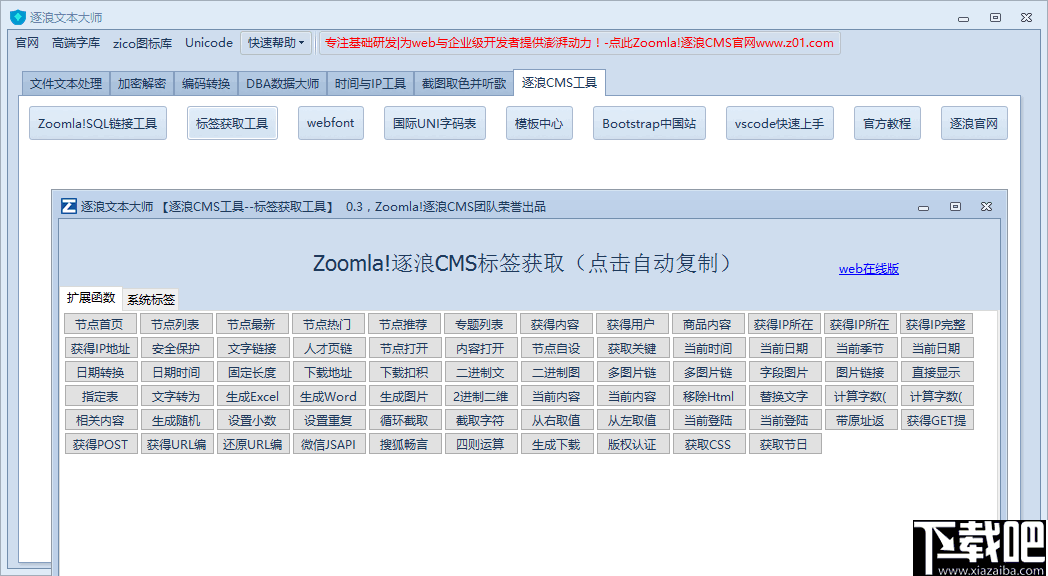
Task: Open the 模板中心 button
Action: [x=539, y=123]
